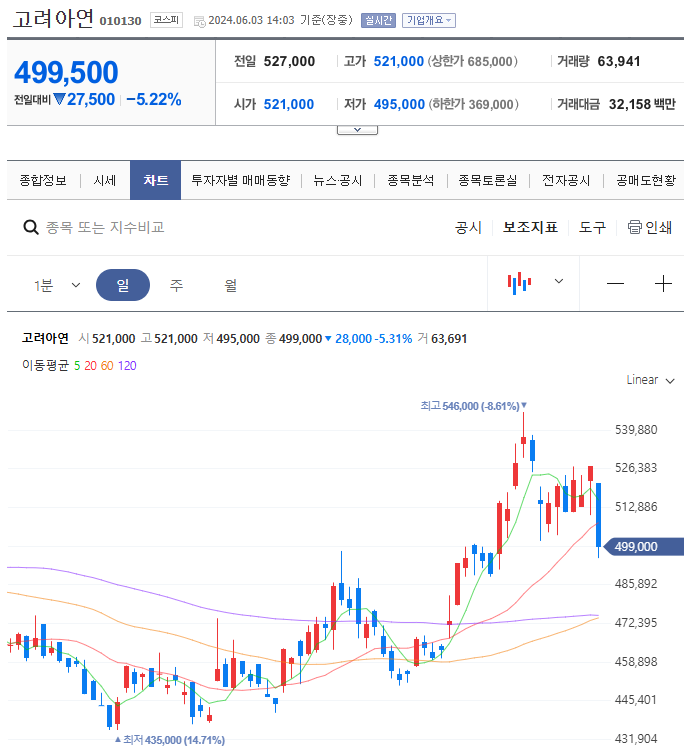Screen dimensions: 684x753
Task: Click the current price 499,500
Action: click(x=66, y=73)
